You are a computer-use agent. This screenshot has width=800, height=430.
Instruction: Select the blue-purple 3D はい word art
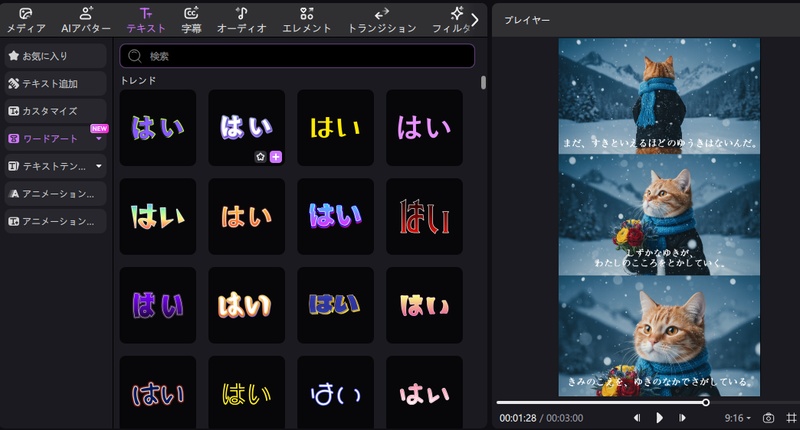coord(335,216)
